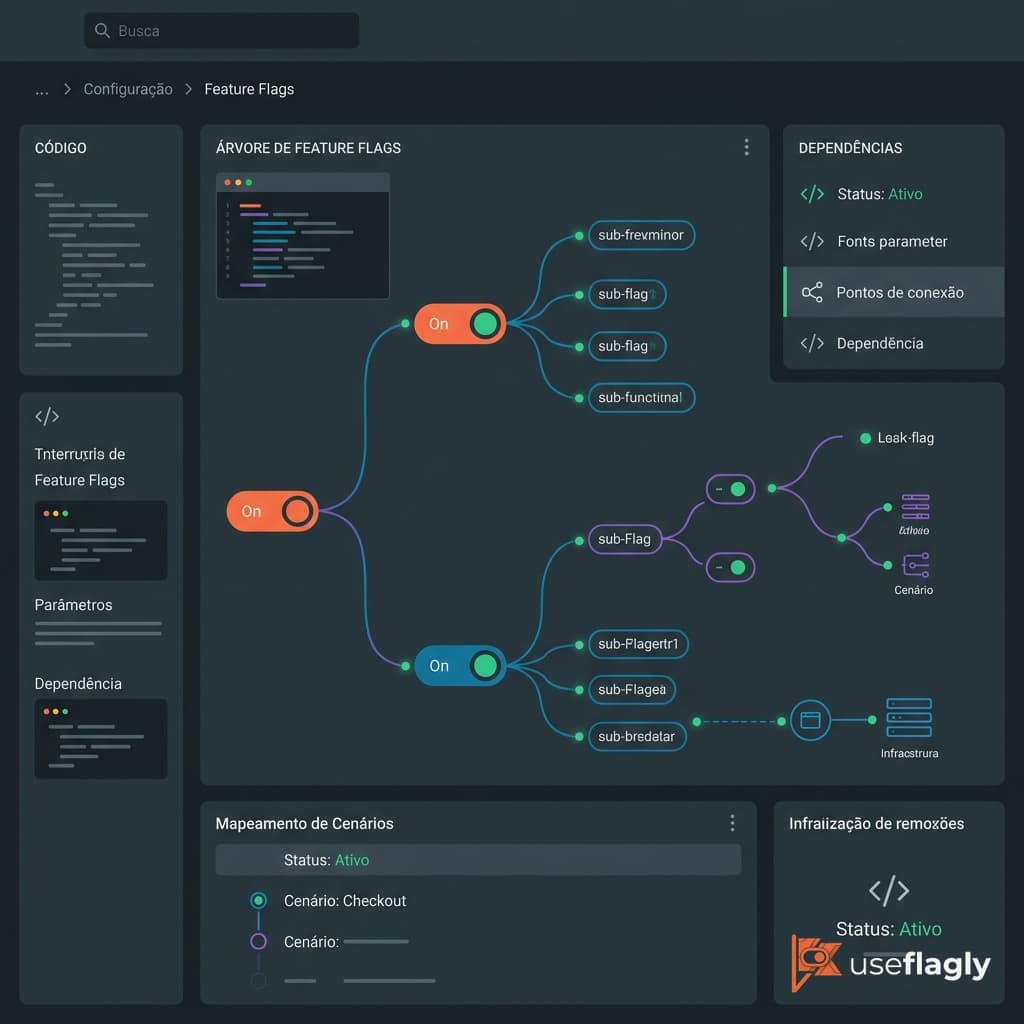The height and width of the screenshot is (1024, 1024).
Task: Open Árvore de Feature Flags options menu
Action: click(746, 147)
